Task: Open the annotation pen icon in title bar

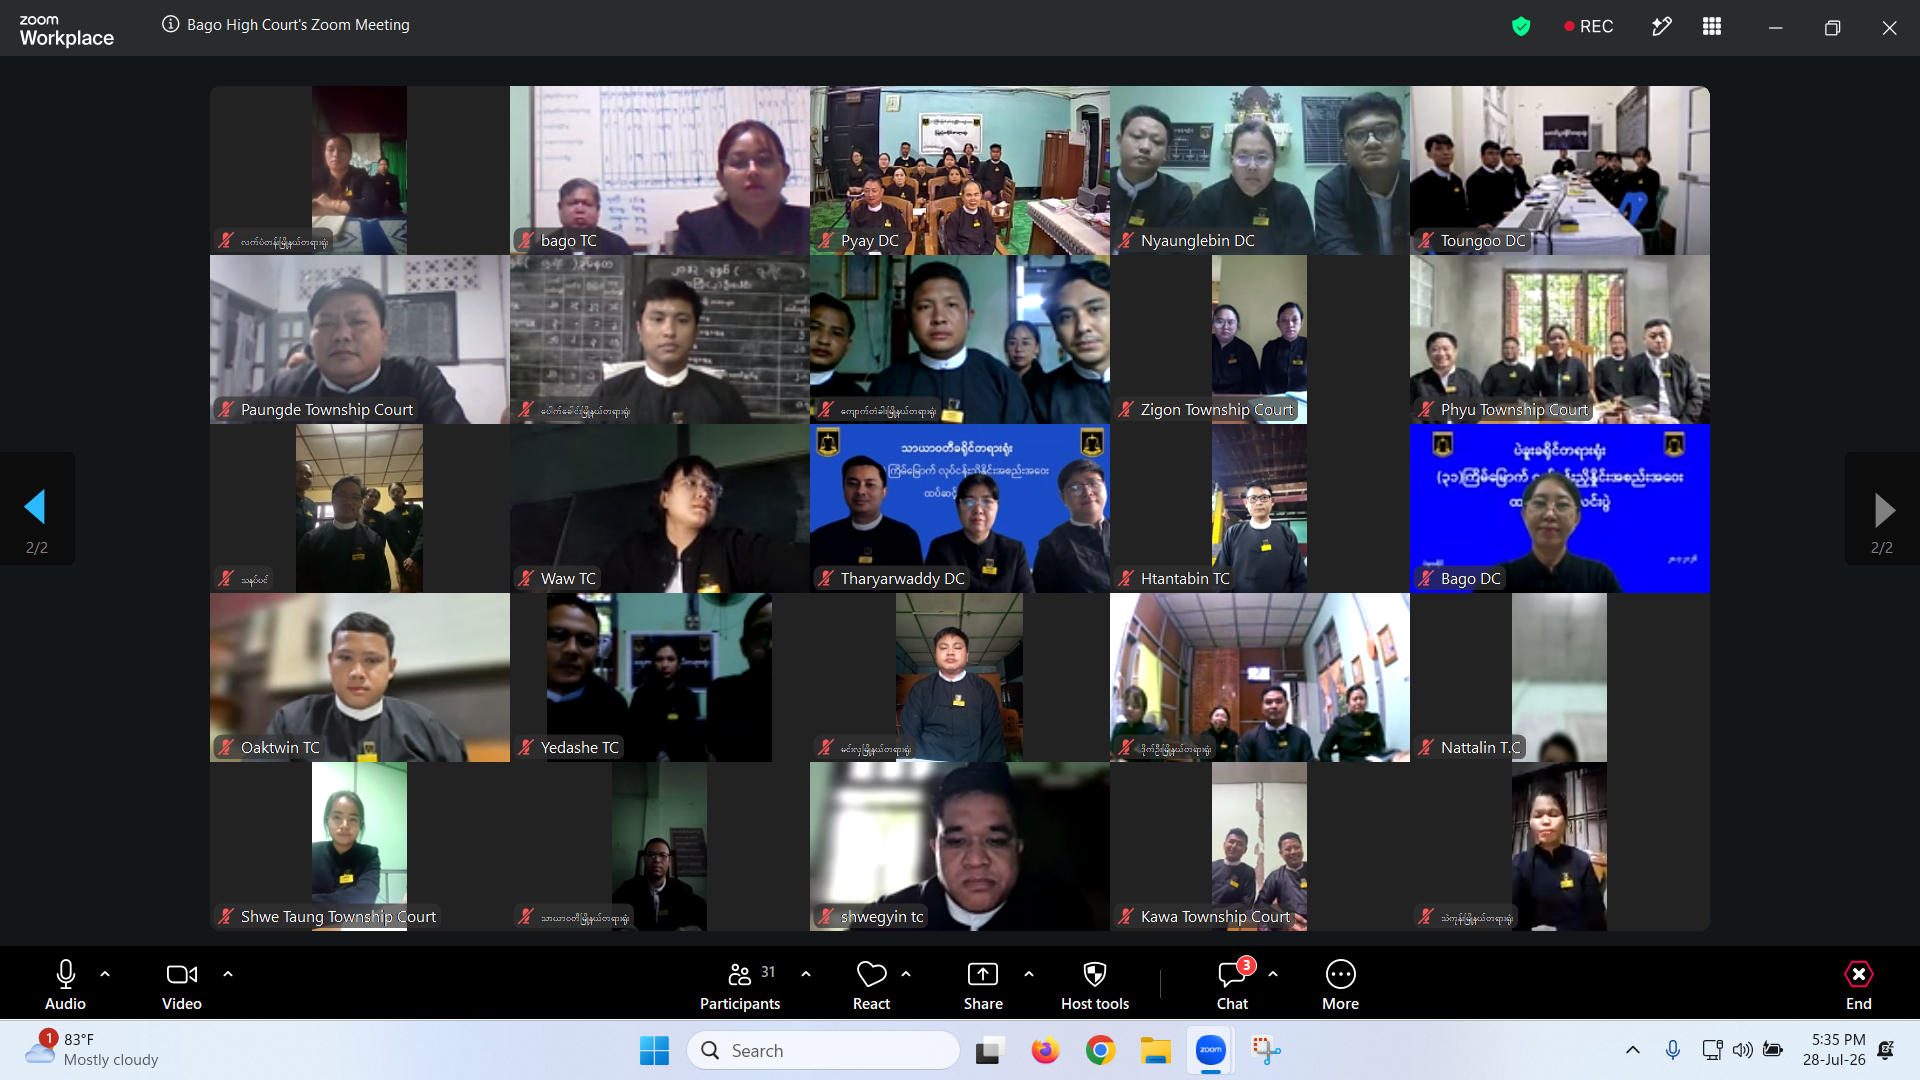Action: pos(1661,27)
